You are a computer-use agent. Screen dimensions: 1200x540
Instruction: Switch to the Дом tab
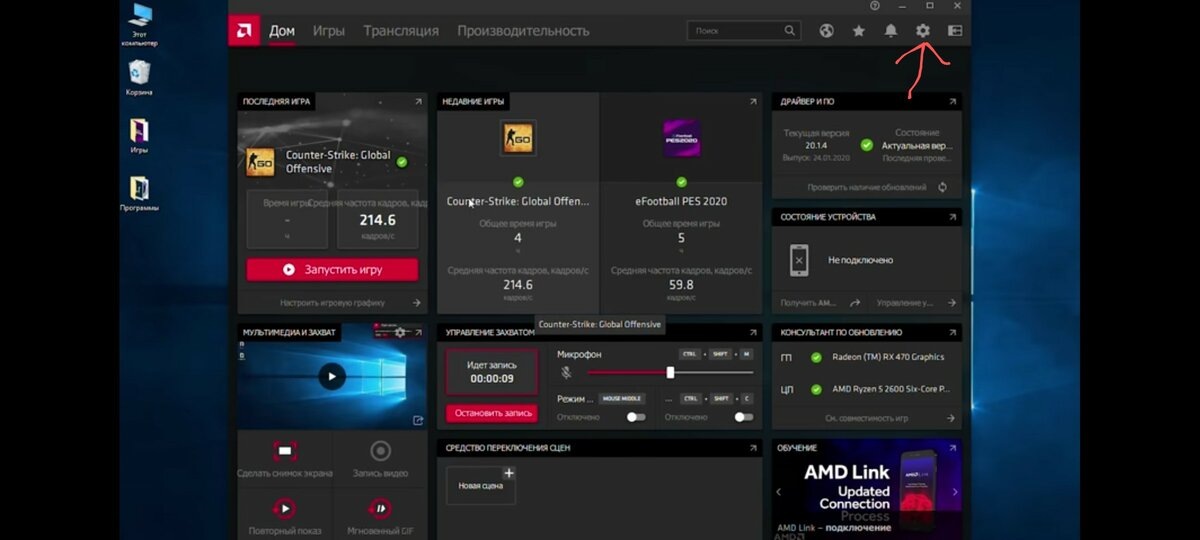point(282,31)
